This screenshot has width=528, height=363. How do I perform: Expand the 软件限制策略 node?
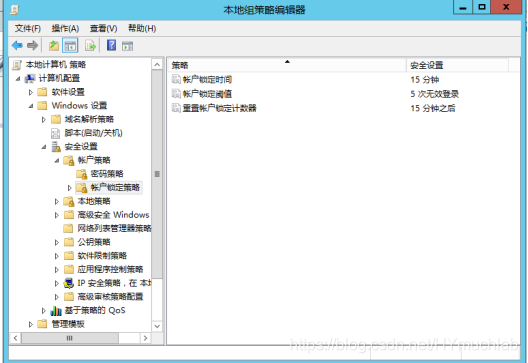[x=57, y=256]
